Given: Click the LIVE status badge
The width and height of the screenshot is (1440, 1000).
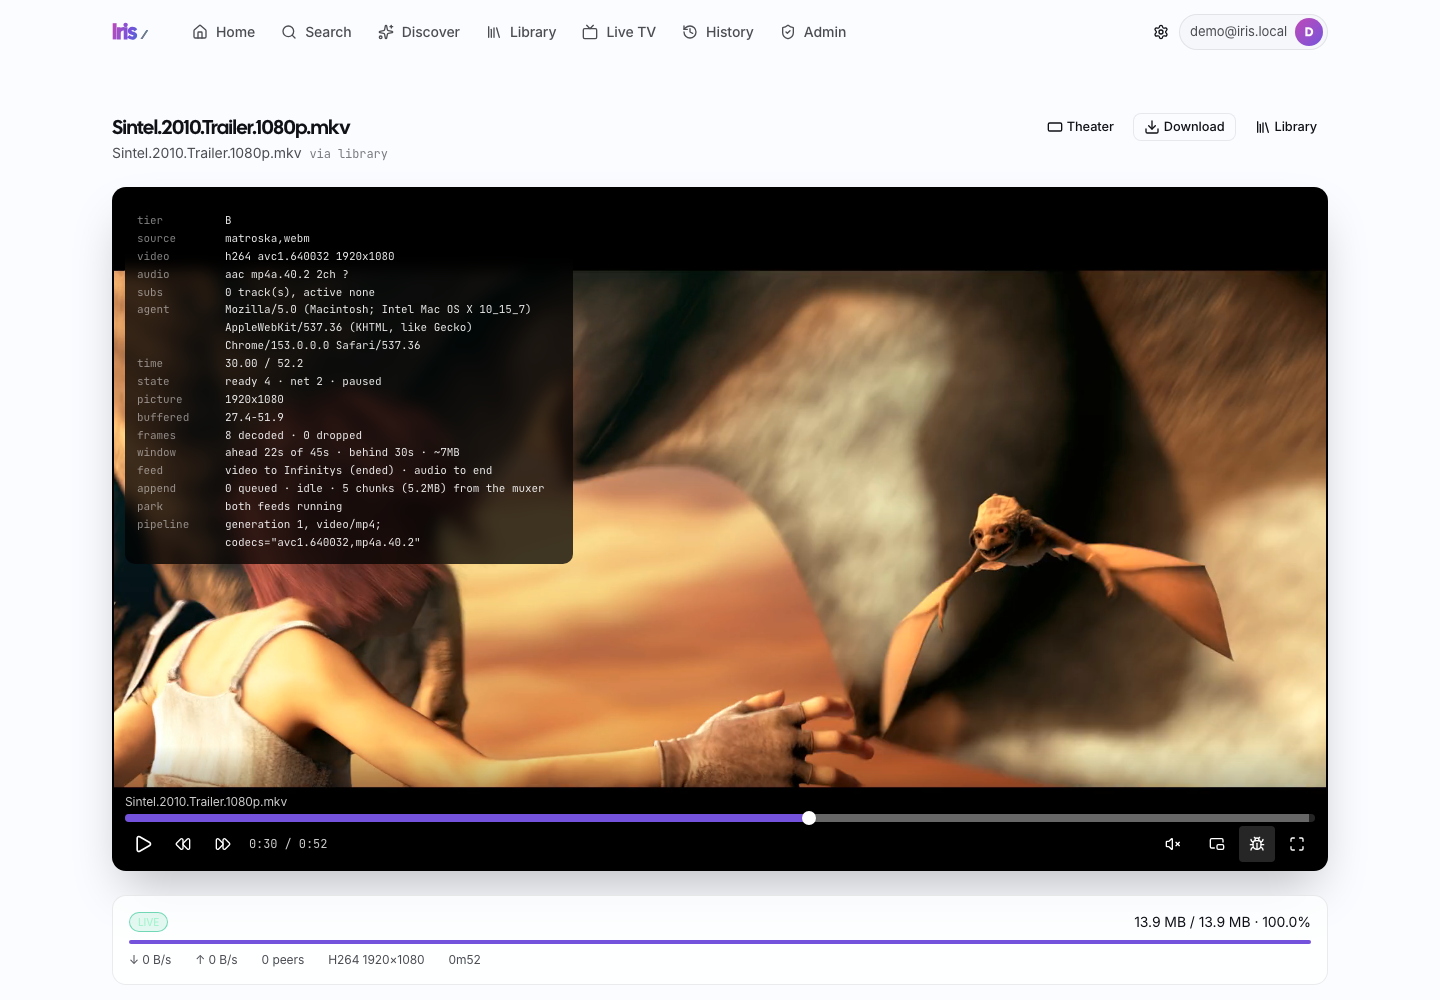Looking at the screenshot, I should pyautogui.click(x=148, y=922).
